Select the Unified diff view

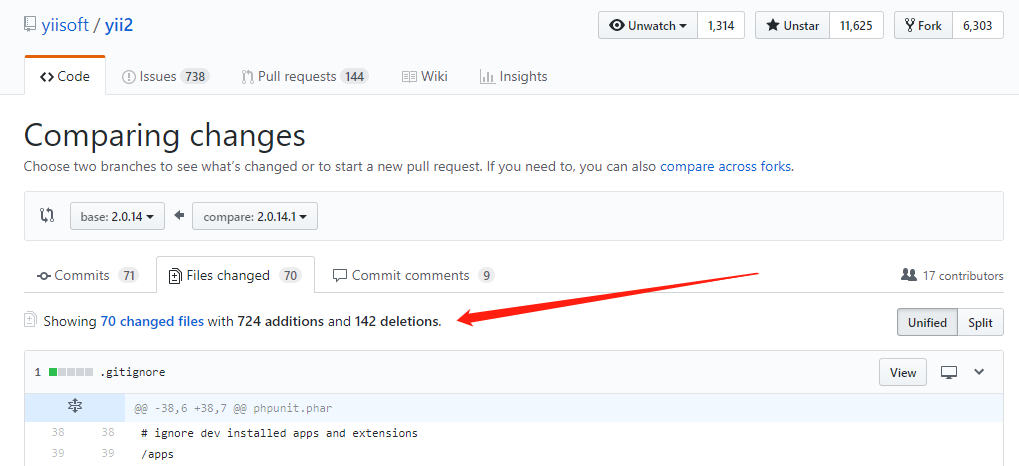tap(927, 322)
